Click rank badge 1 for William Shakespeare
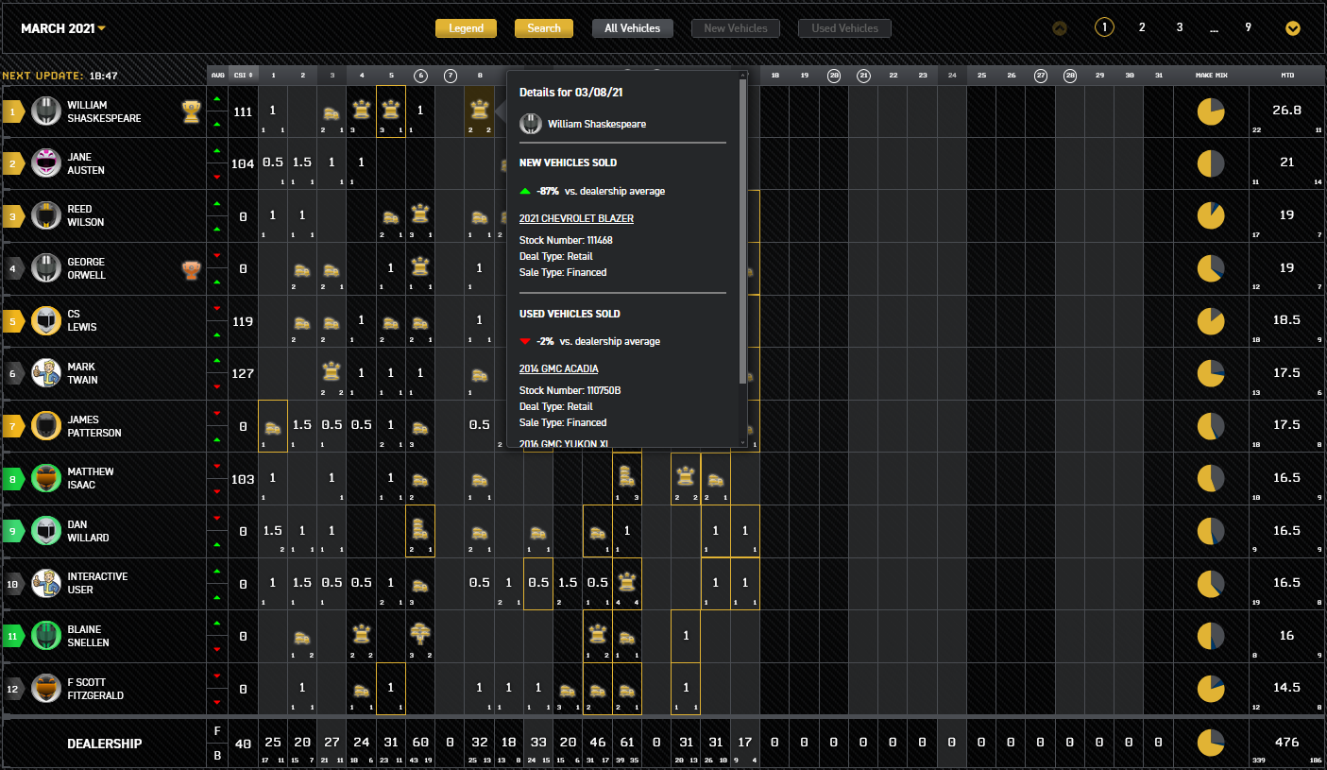The image size is (1327, 770). 13,111
